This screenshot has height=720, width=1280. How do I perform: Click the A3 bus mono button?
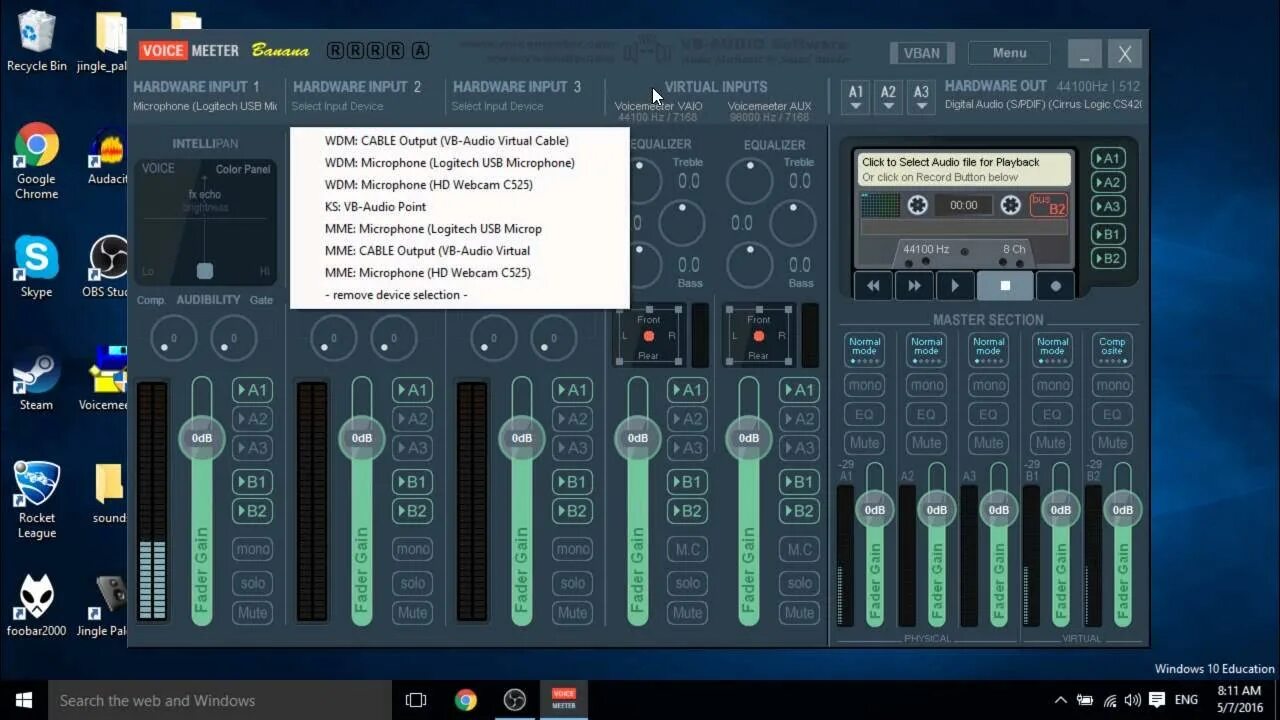coord(988,385)
